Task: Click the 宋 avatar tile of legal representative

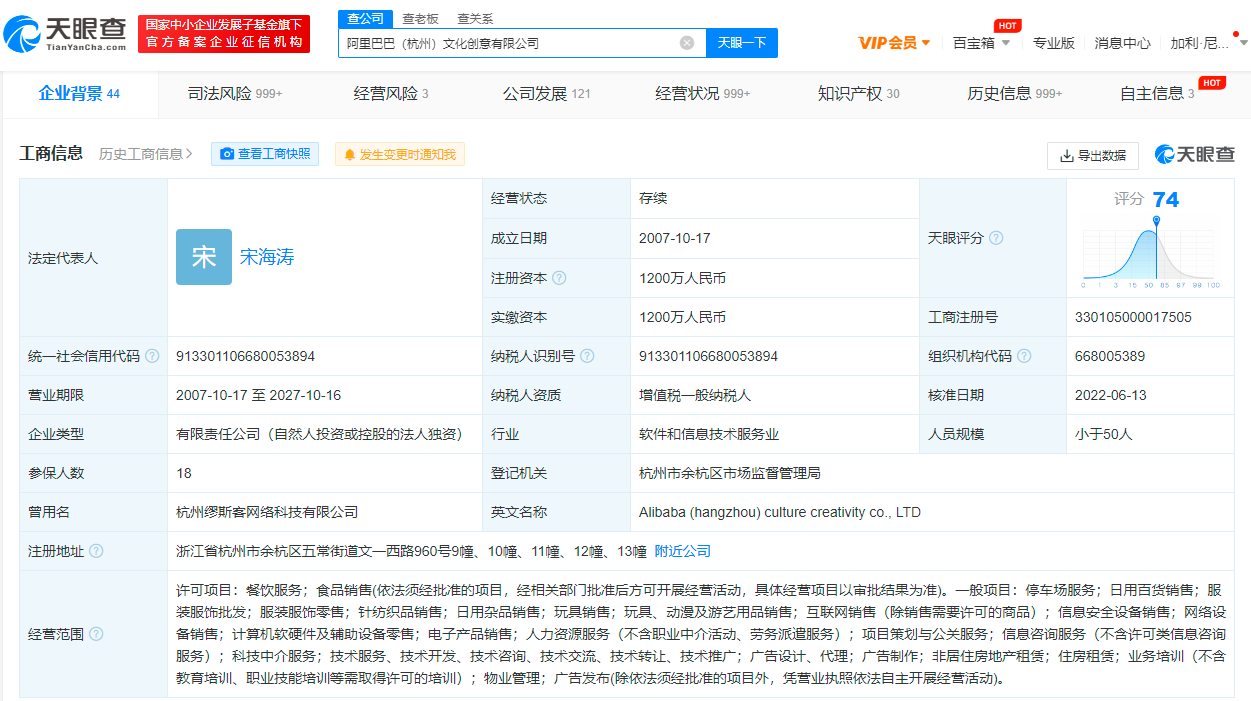Action: pos(204,257)
